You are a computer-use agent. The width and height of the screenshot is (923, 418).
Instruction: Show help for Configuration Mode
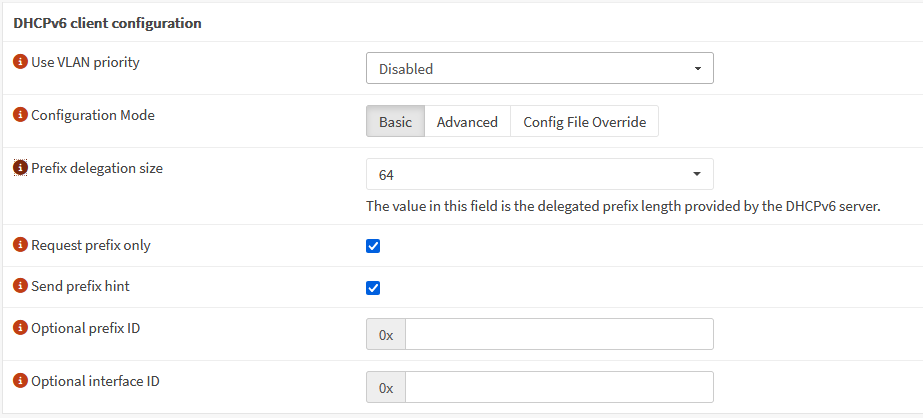point(20,116)
